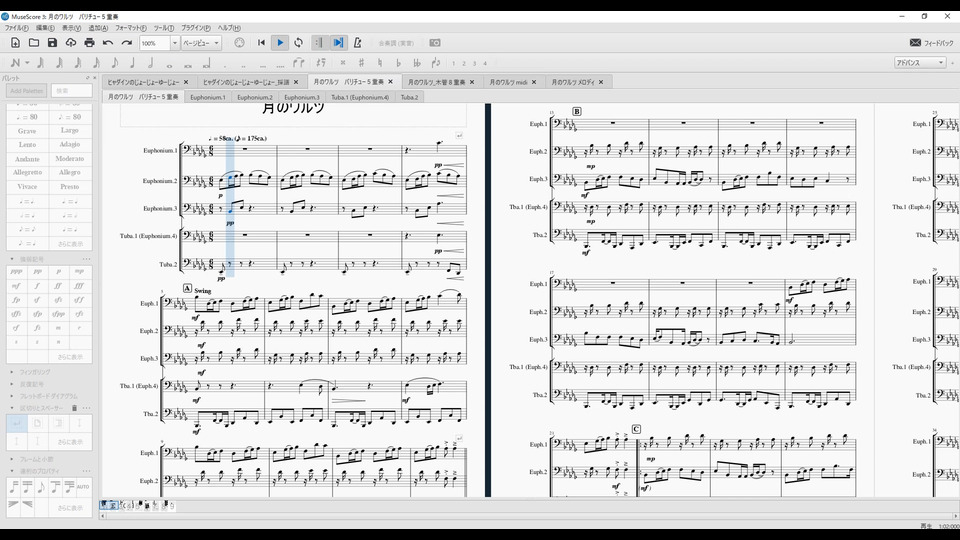The width and height of the screenshot is (960, 540).
Task: Toggle the metronome
Action: [x=358, y=43]
